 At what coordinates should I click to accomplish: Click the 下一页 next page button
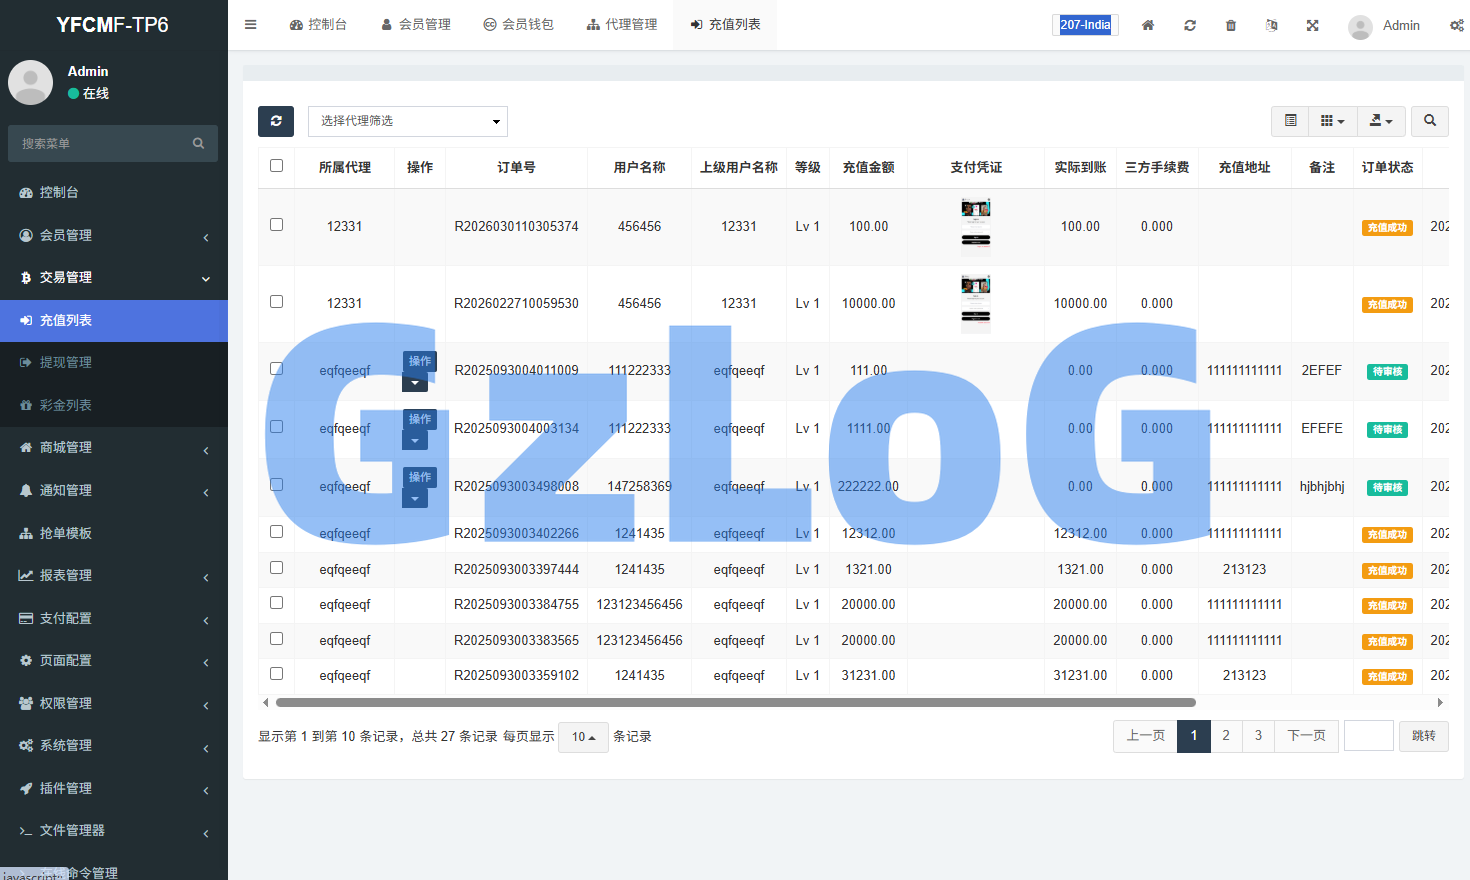coord(1306,736)
